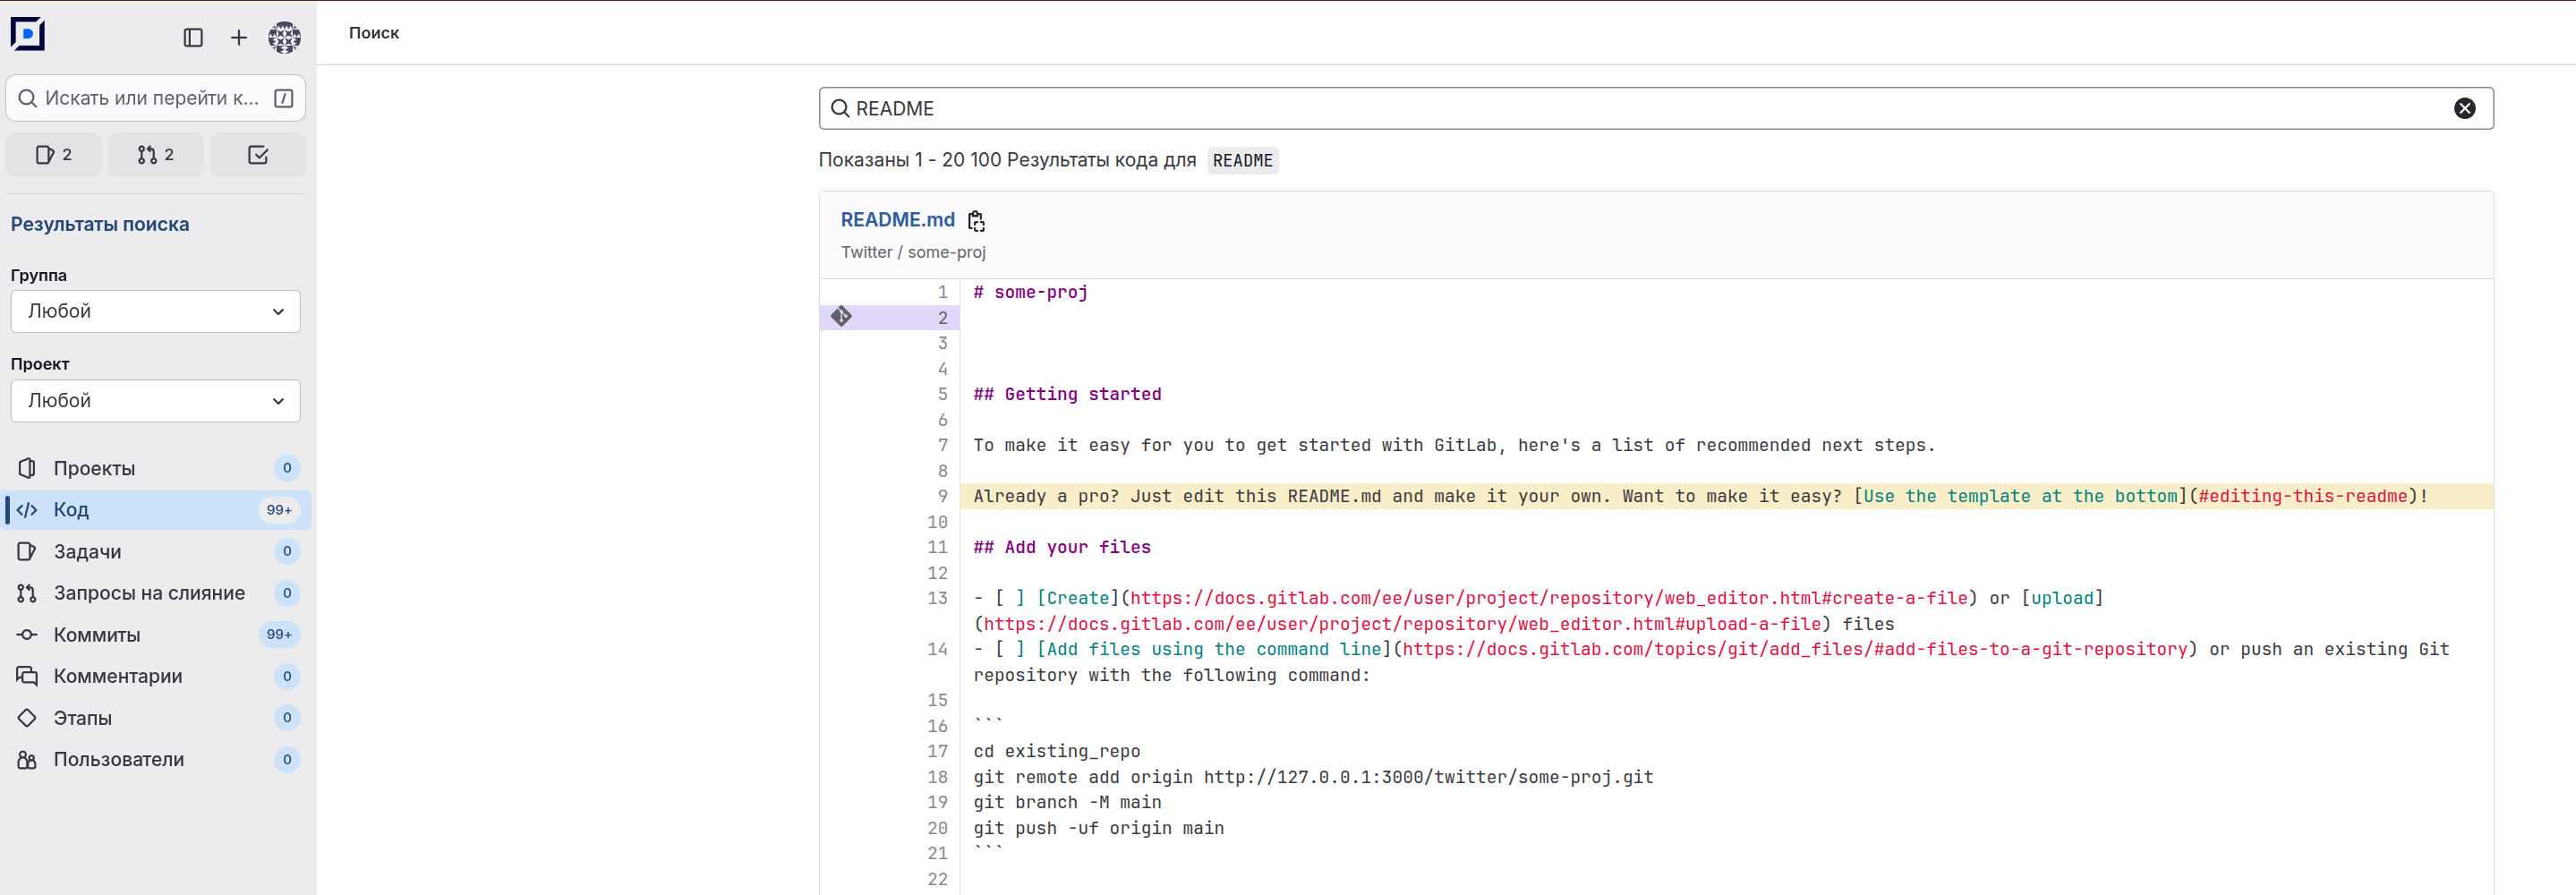This screenshot has height=895, width=2576.
Task: Open the to-do list icon
Action: point(257,155)
